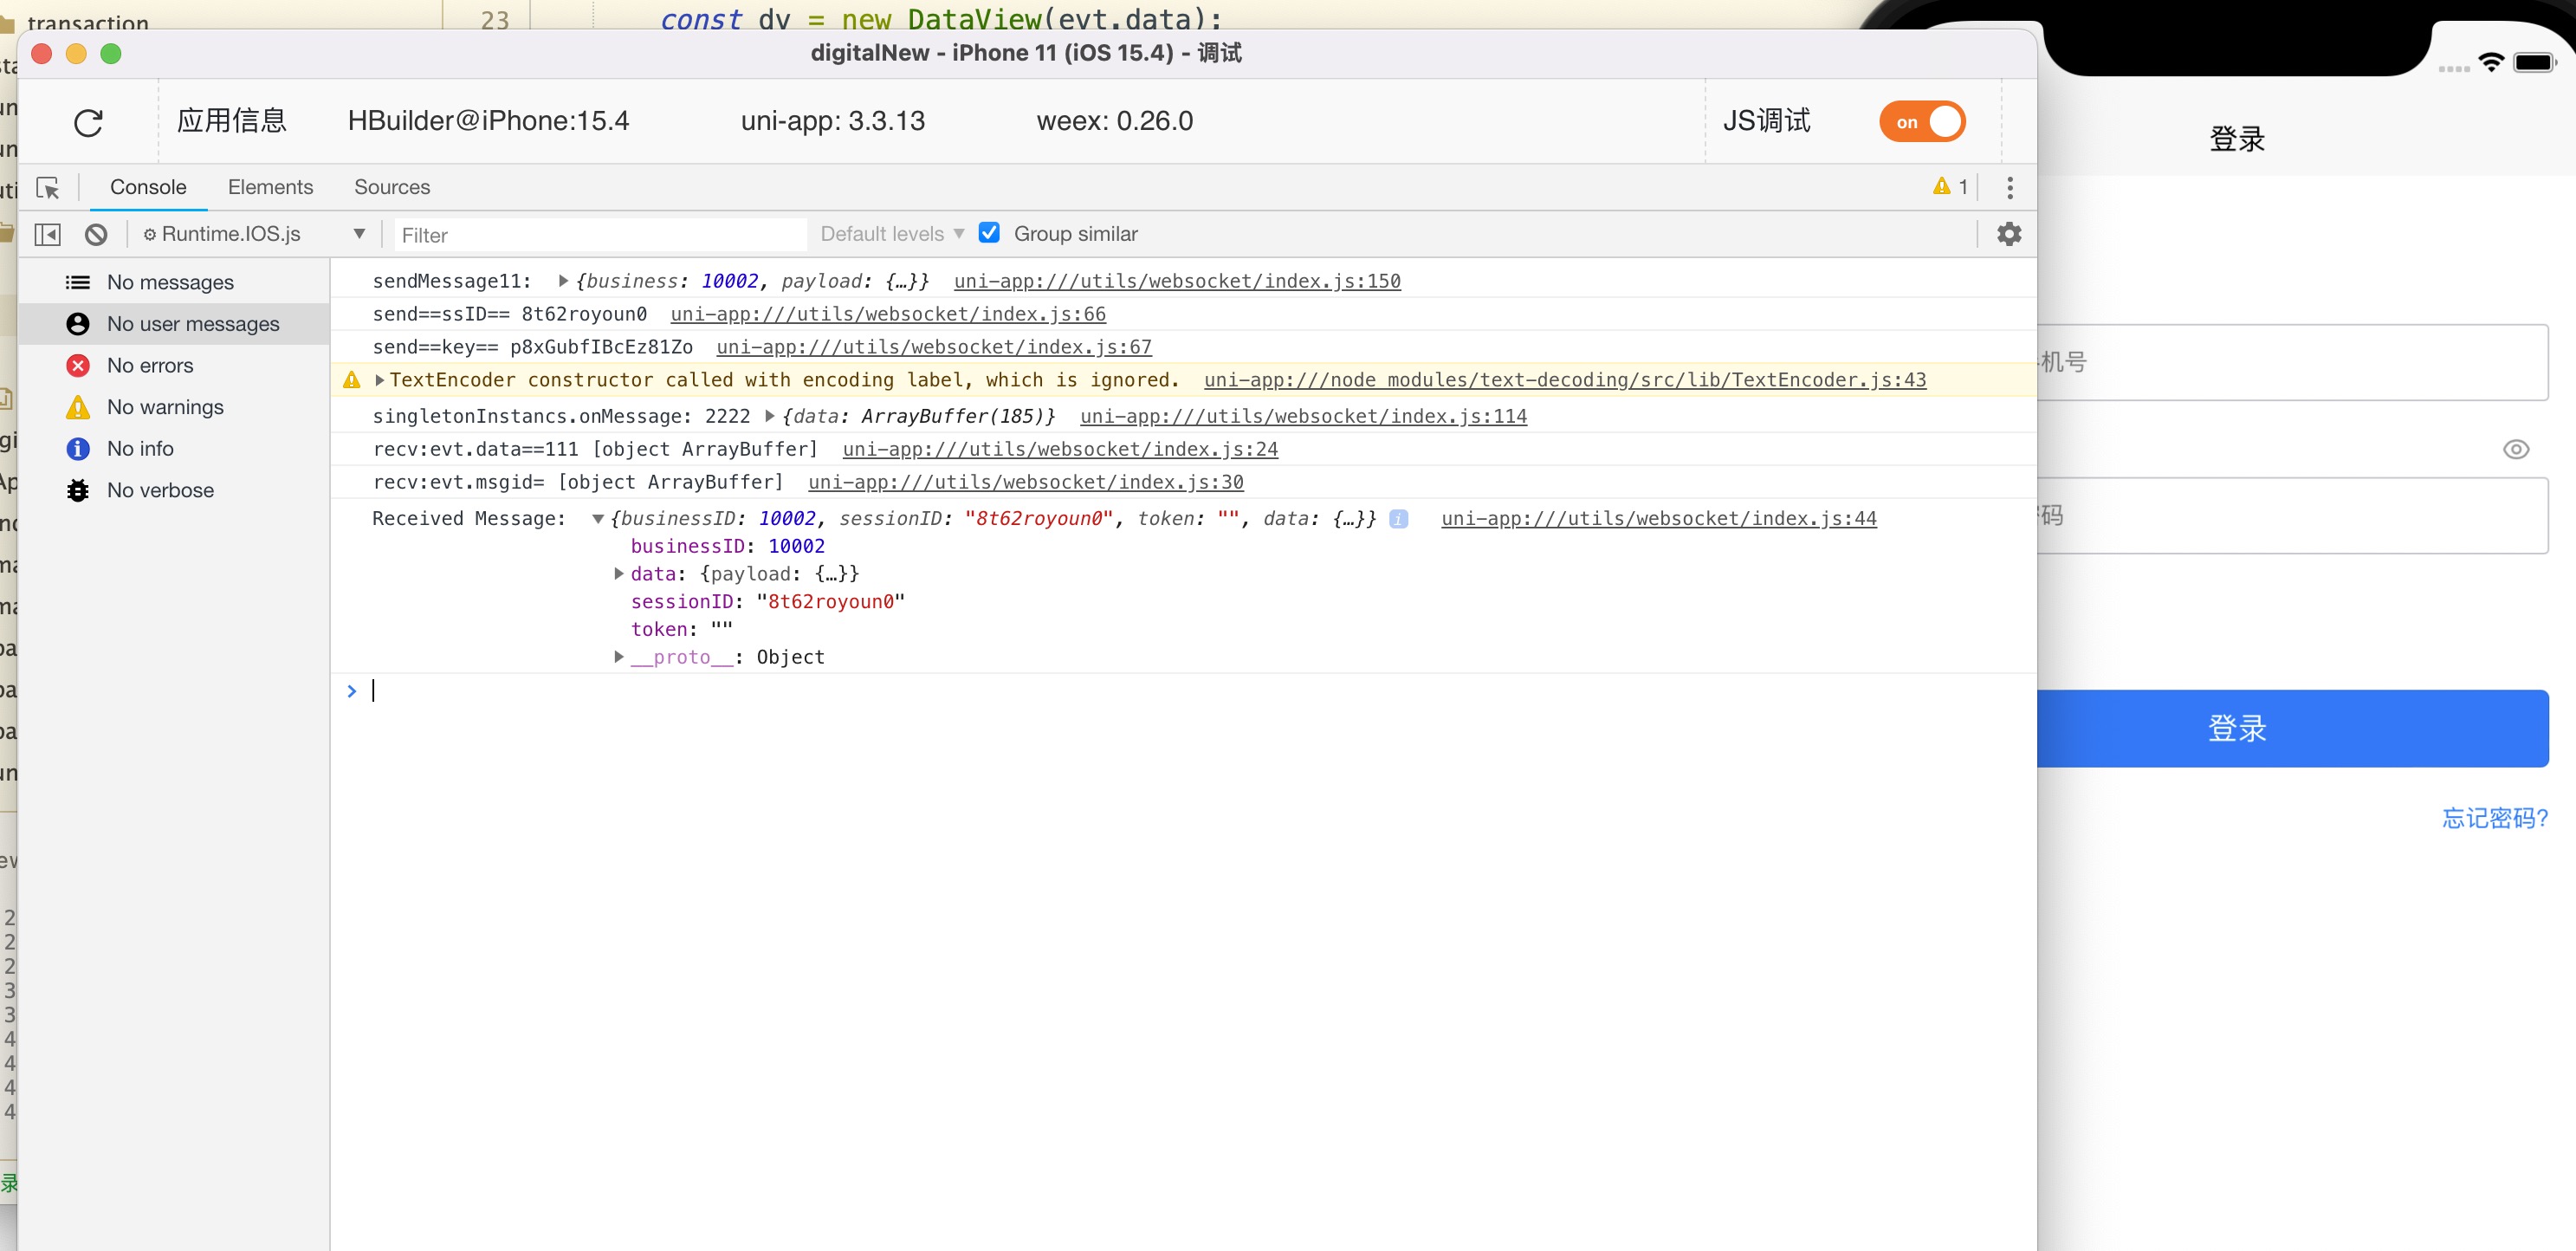Viewport: 2576px width, 1251px height.
Task: Focus the password field on simulator
Action: point(2292,515)
